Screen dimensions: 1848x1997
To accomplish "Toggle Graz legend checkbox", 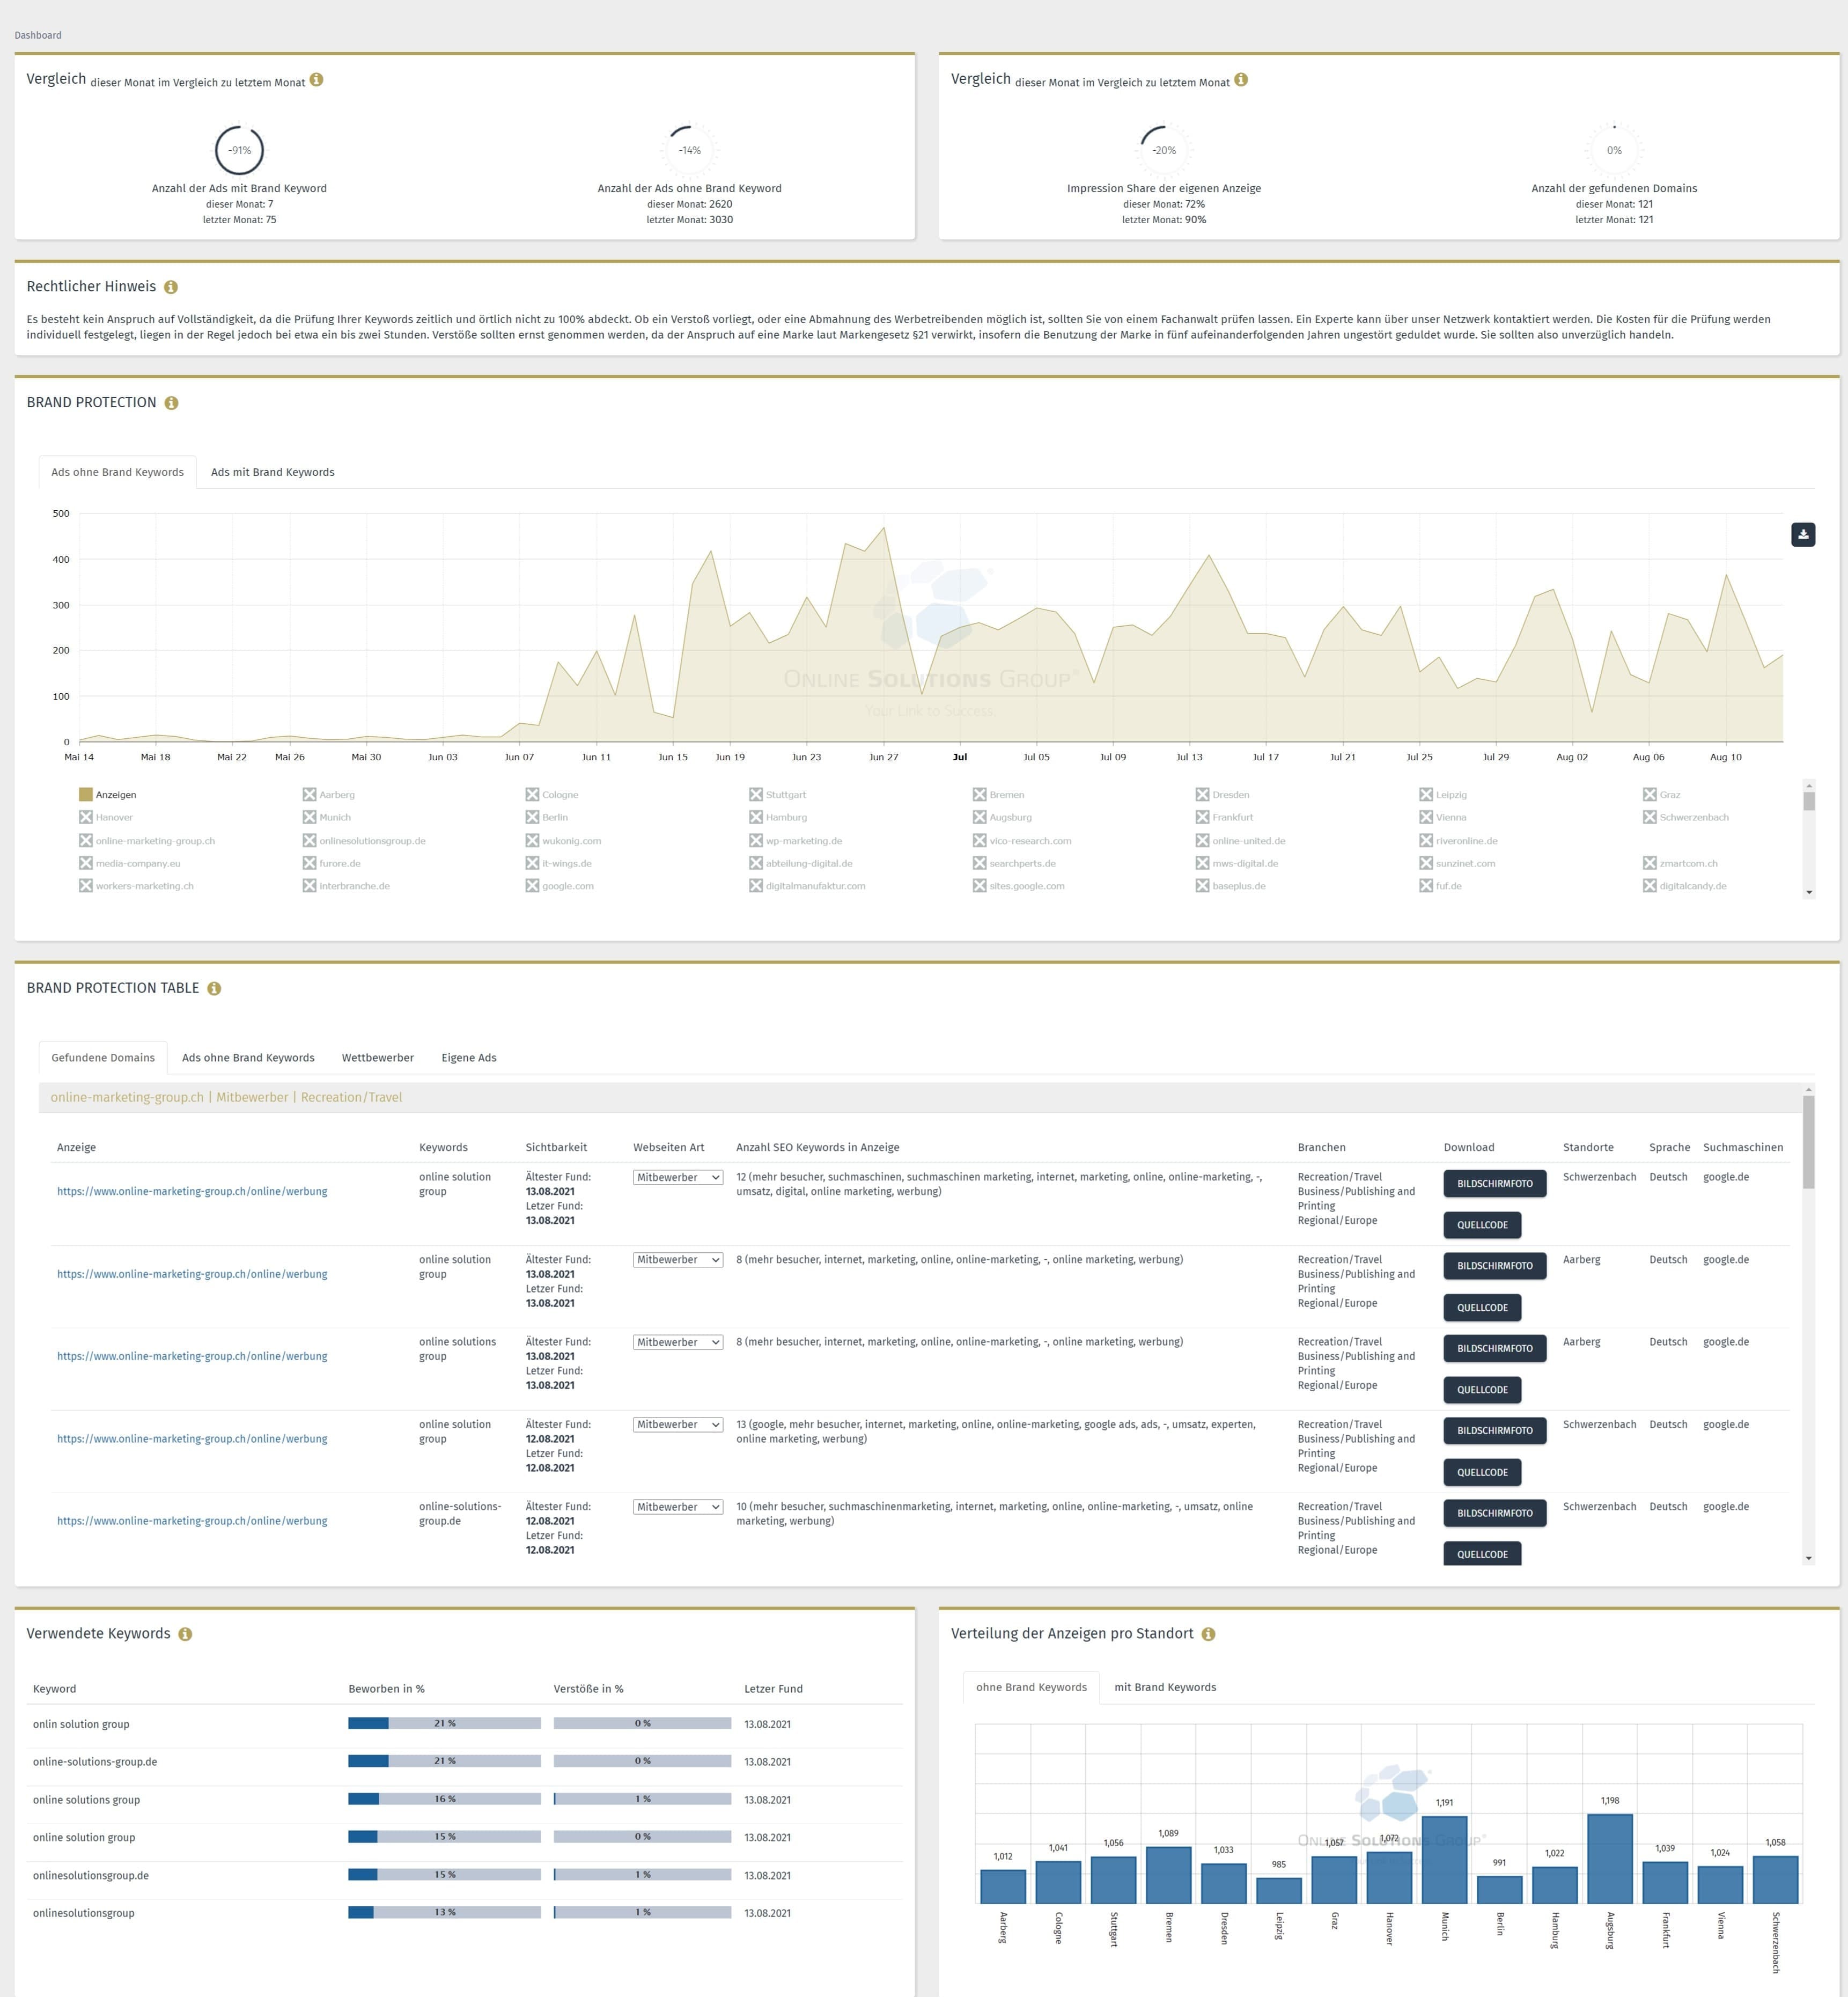I will [x=1662, y=795].
